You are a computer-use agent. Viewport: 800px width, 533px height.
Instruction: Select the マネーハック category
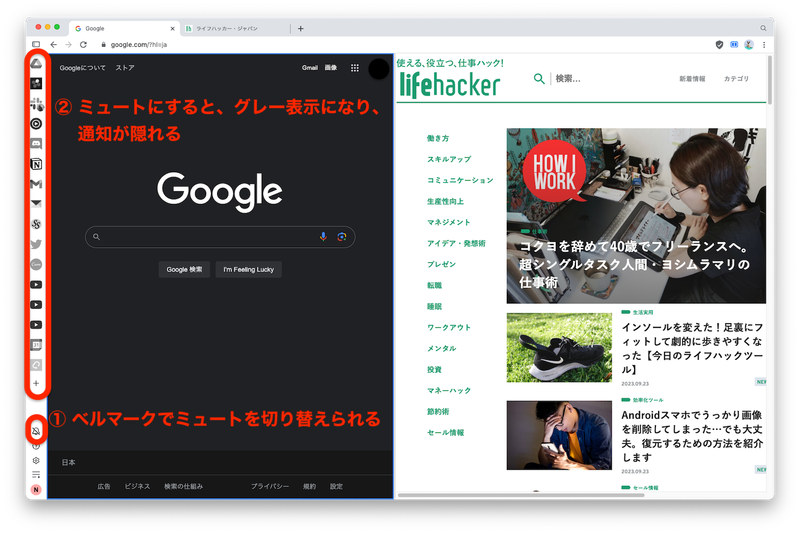coord(449,391)
